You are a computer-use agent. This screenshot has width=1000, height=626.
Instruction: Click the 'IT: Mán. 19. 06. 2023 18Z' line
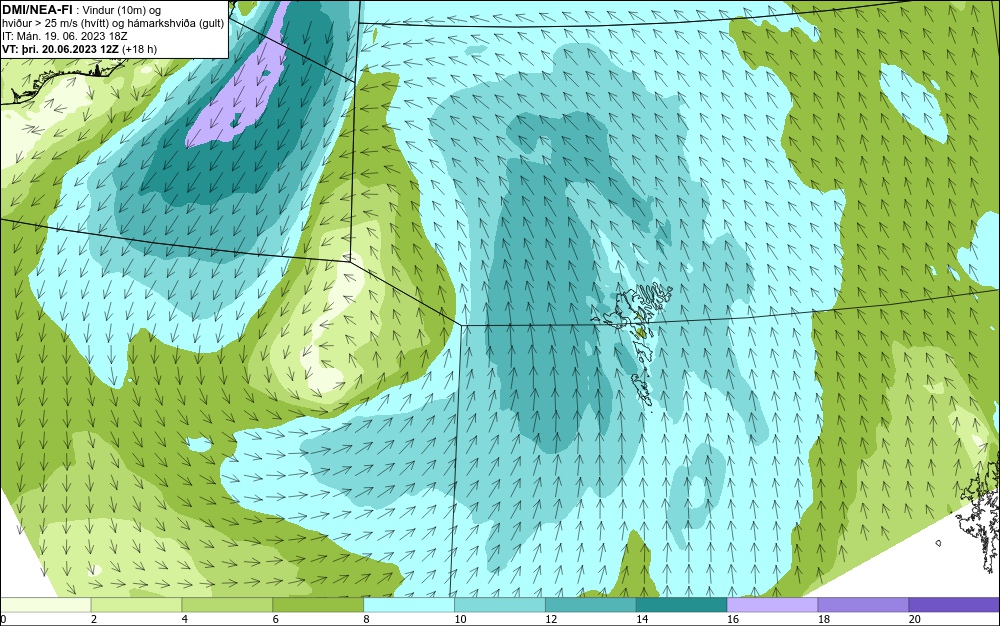pos(64,36)
